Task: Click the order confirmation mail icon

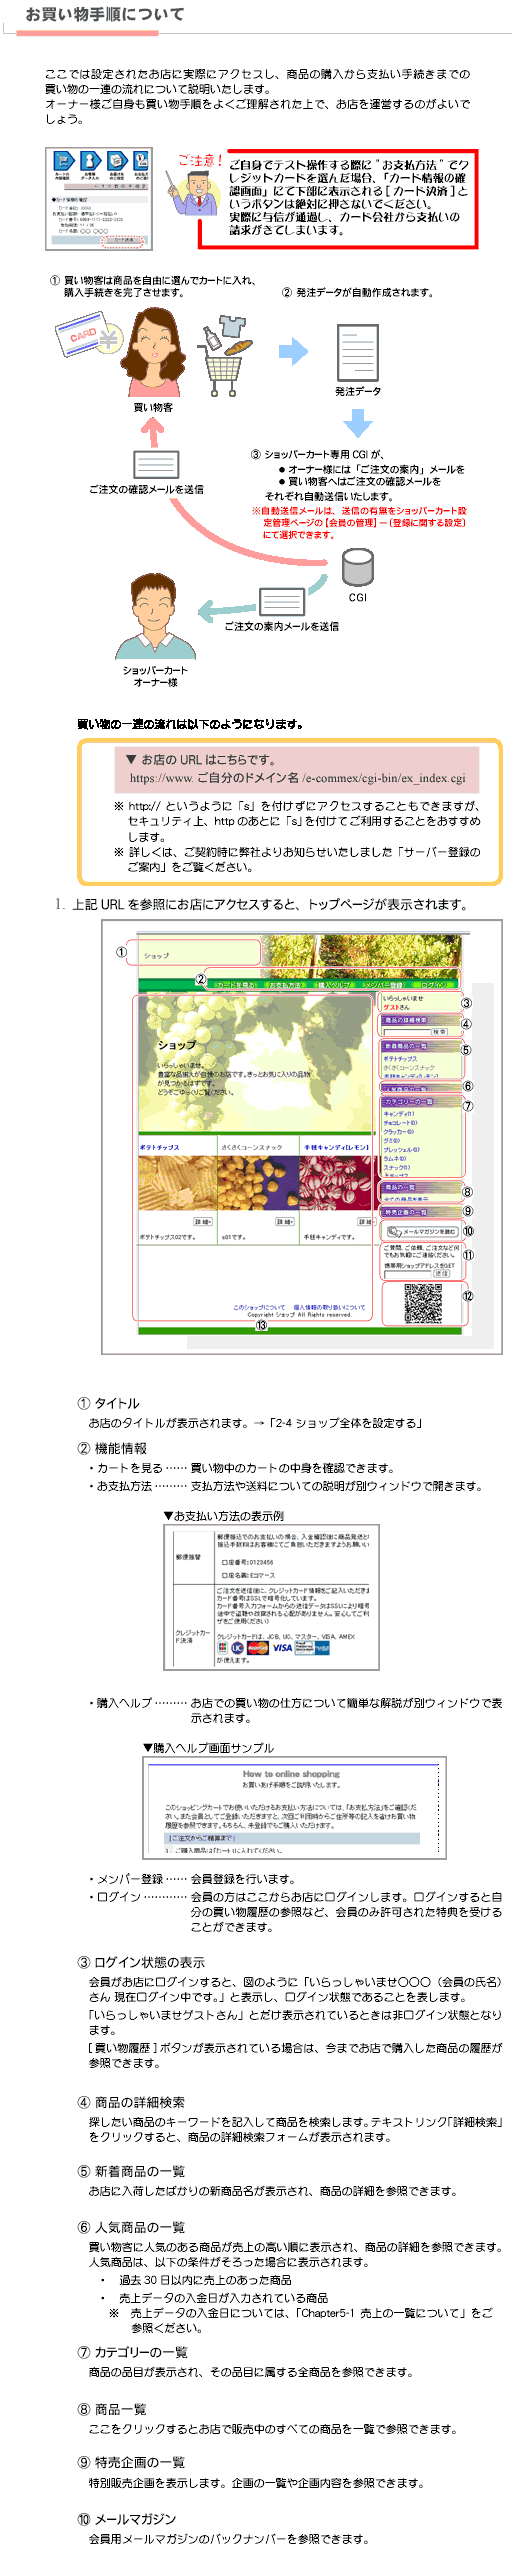Action: pos(155,464)
